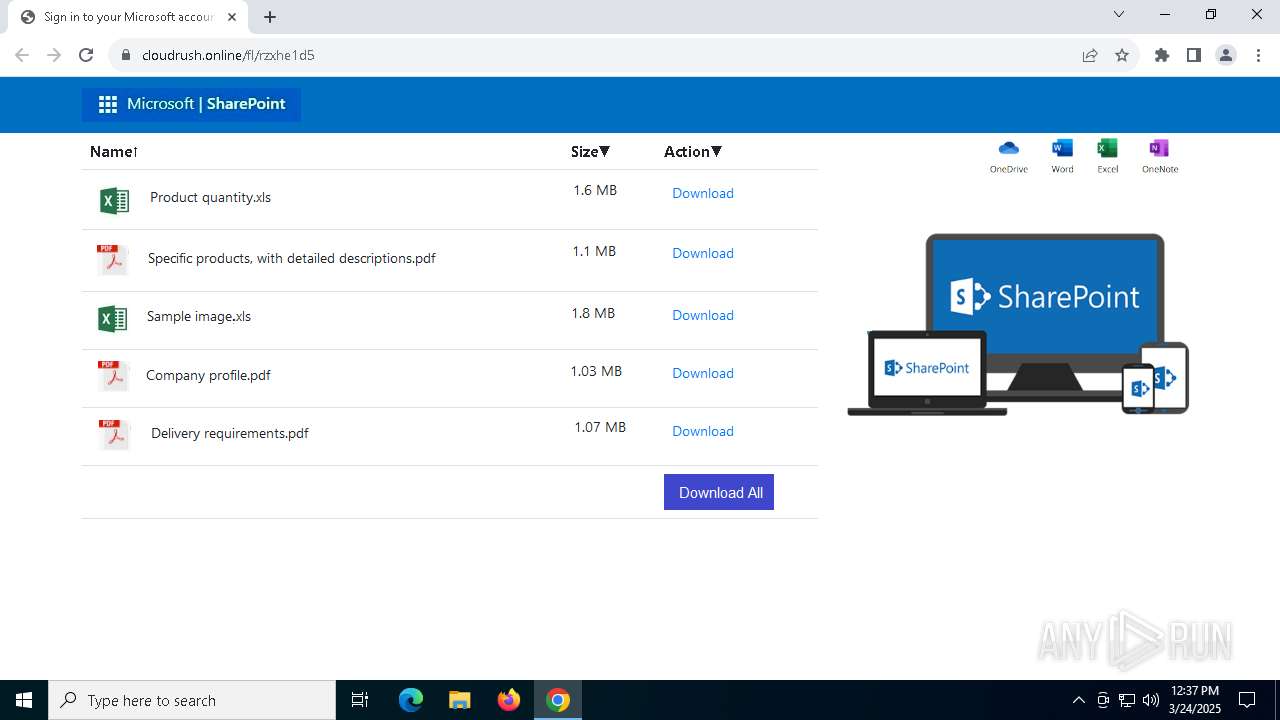Open the network icon in system tray
Image resolution: width=1280 pixels, height=720 pixels.
click(x=1127, y=700)
